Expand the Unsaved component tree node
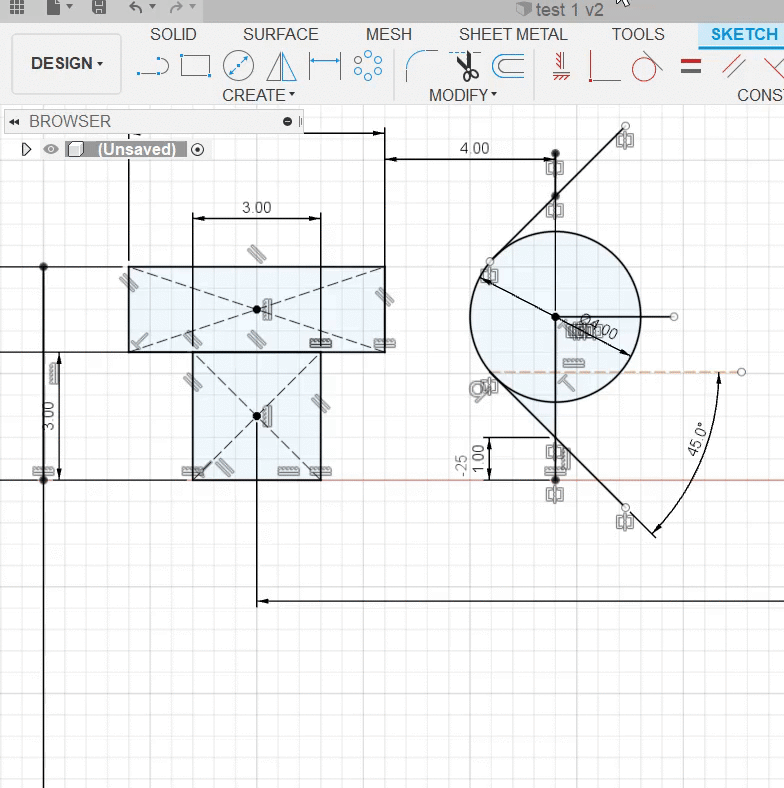This screenshot has width=784, height=788. click(26, 149)
